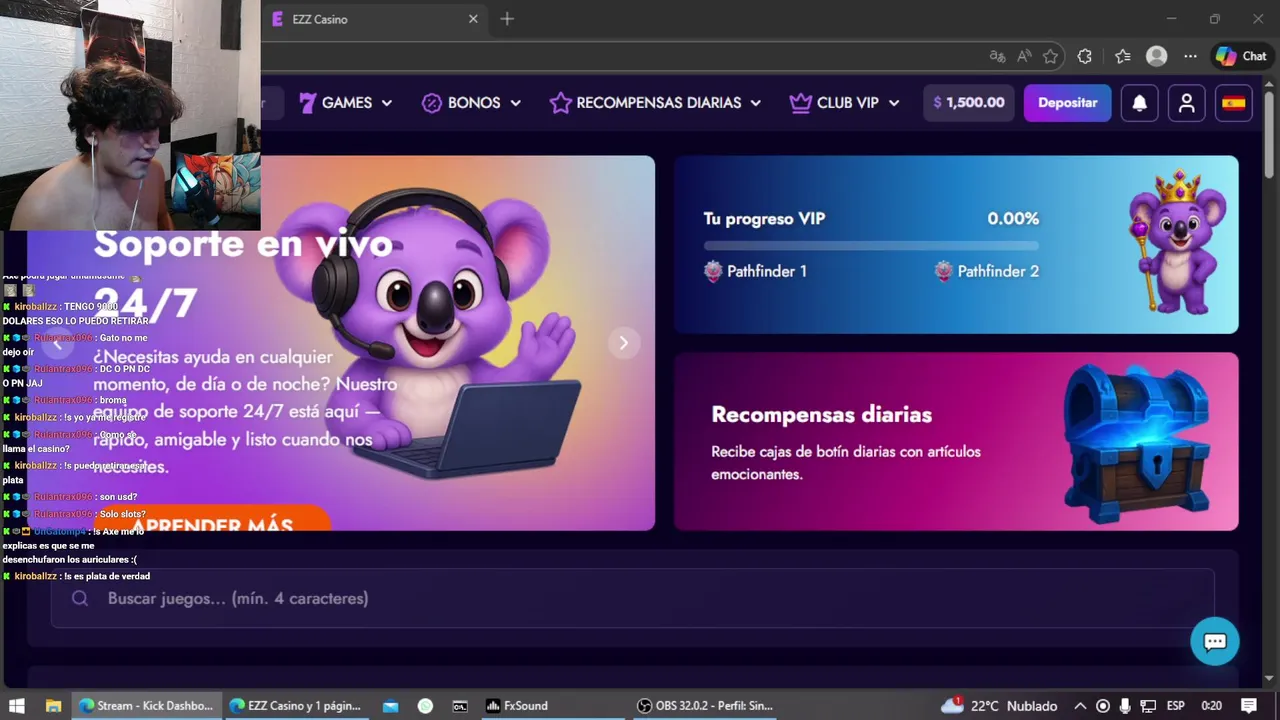Click the $ 1,500.00 balance
Screen dimensions: 1280x720
(x=968, y=103)
